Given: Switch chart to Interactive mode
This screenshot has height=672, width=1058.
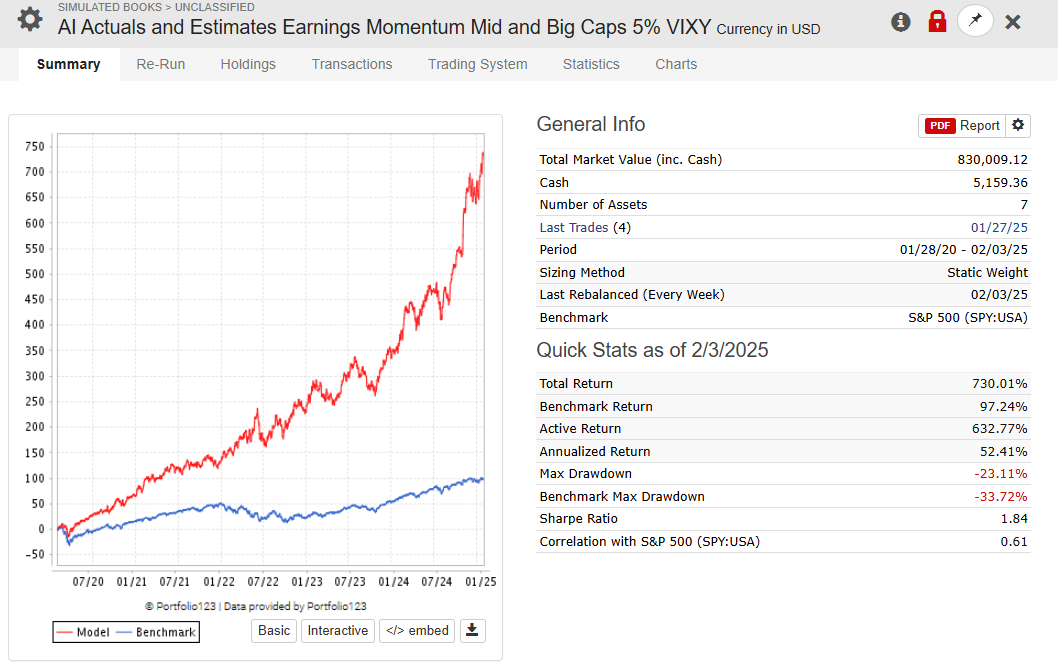Looking at the screenshot, I should click(337, 630).
